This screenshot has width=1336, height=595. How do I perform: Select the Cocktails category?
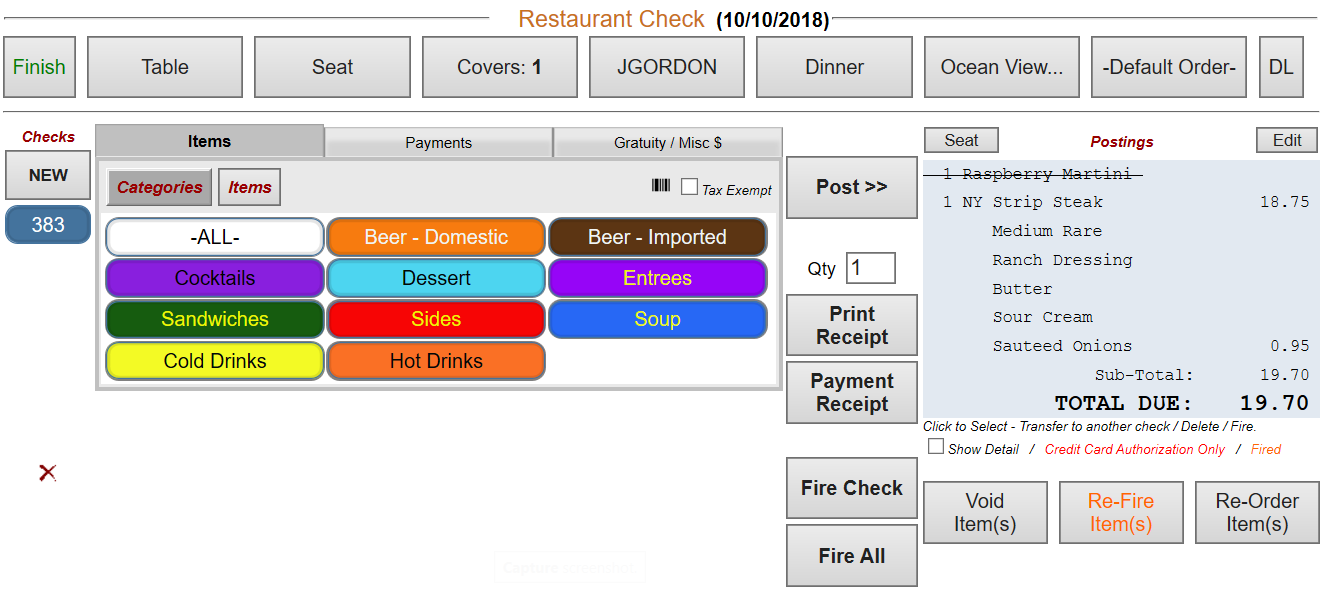pyautogui.click(x=215, y=278)
